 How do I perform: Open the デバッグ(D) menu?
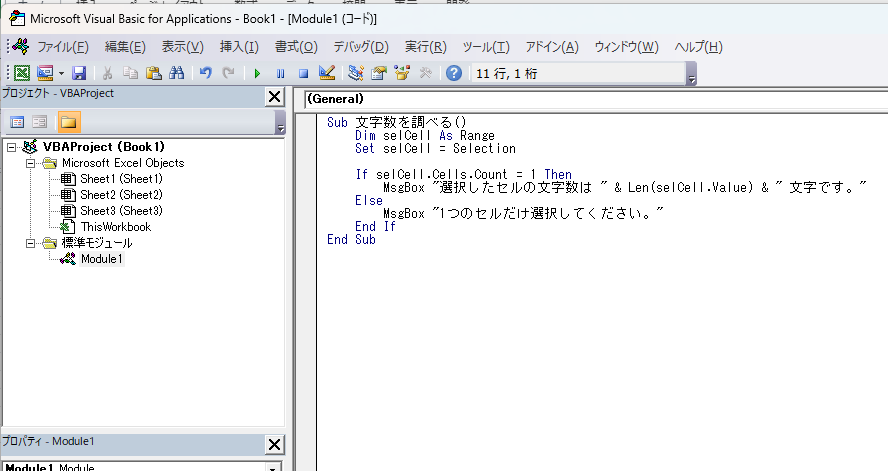pyautogui.click(x=361, y=47)
